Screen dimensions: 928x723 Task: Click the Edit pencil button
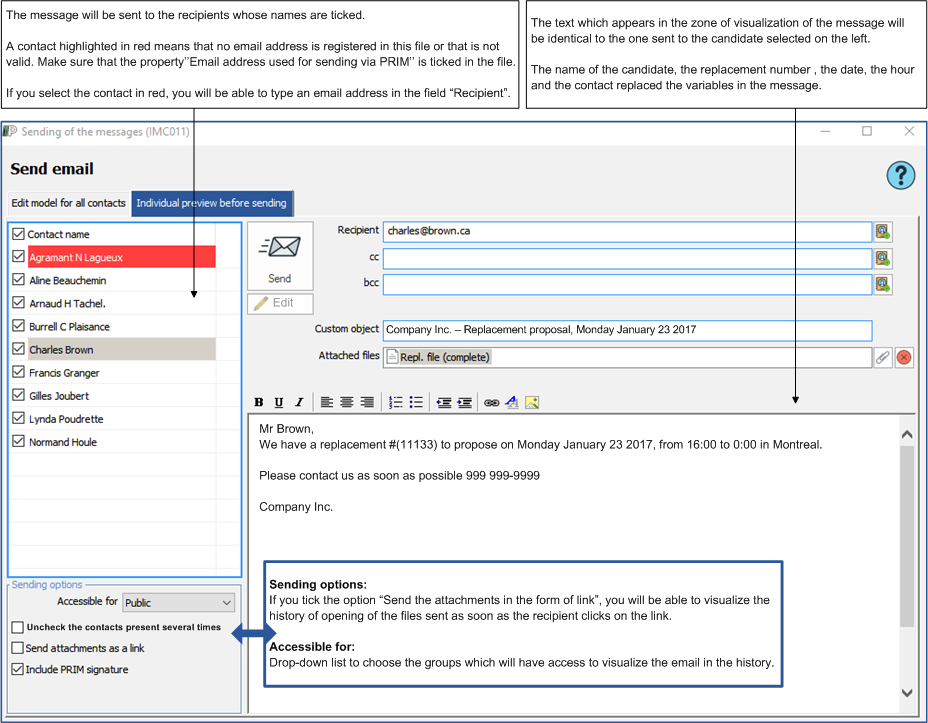(280, 303)
